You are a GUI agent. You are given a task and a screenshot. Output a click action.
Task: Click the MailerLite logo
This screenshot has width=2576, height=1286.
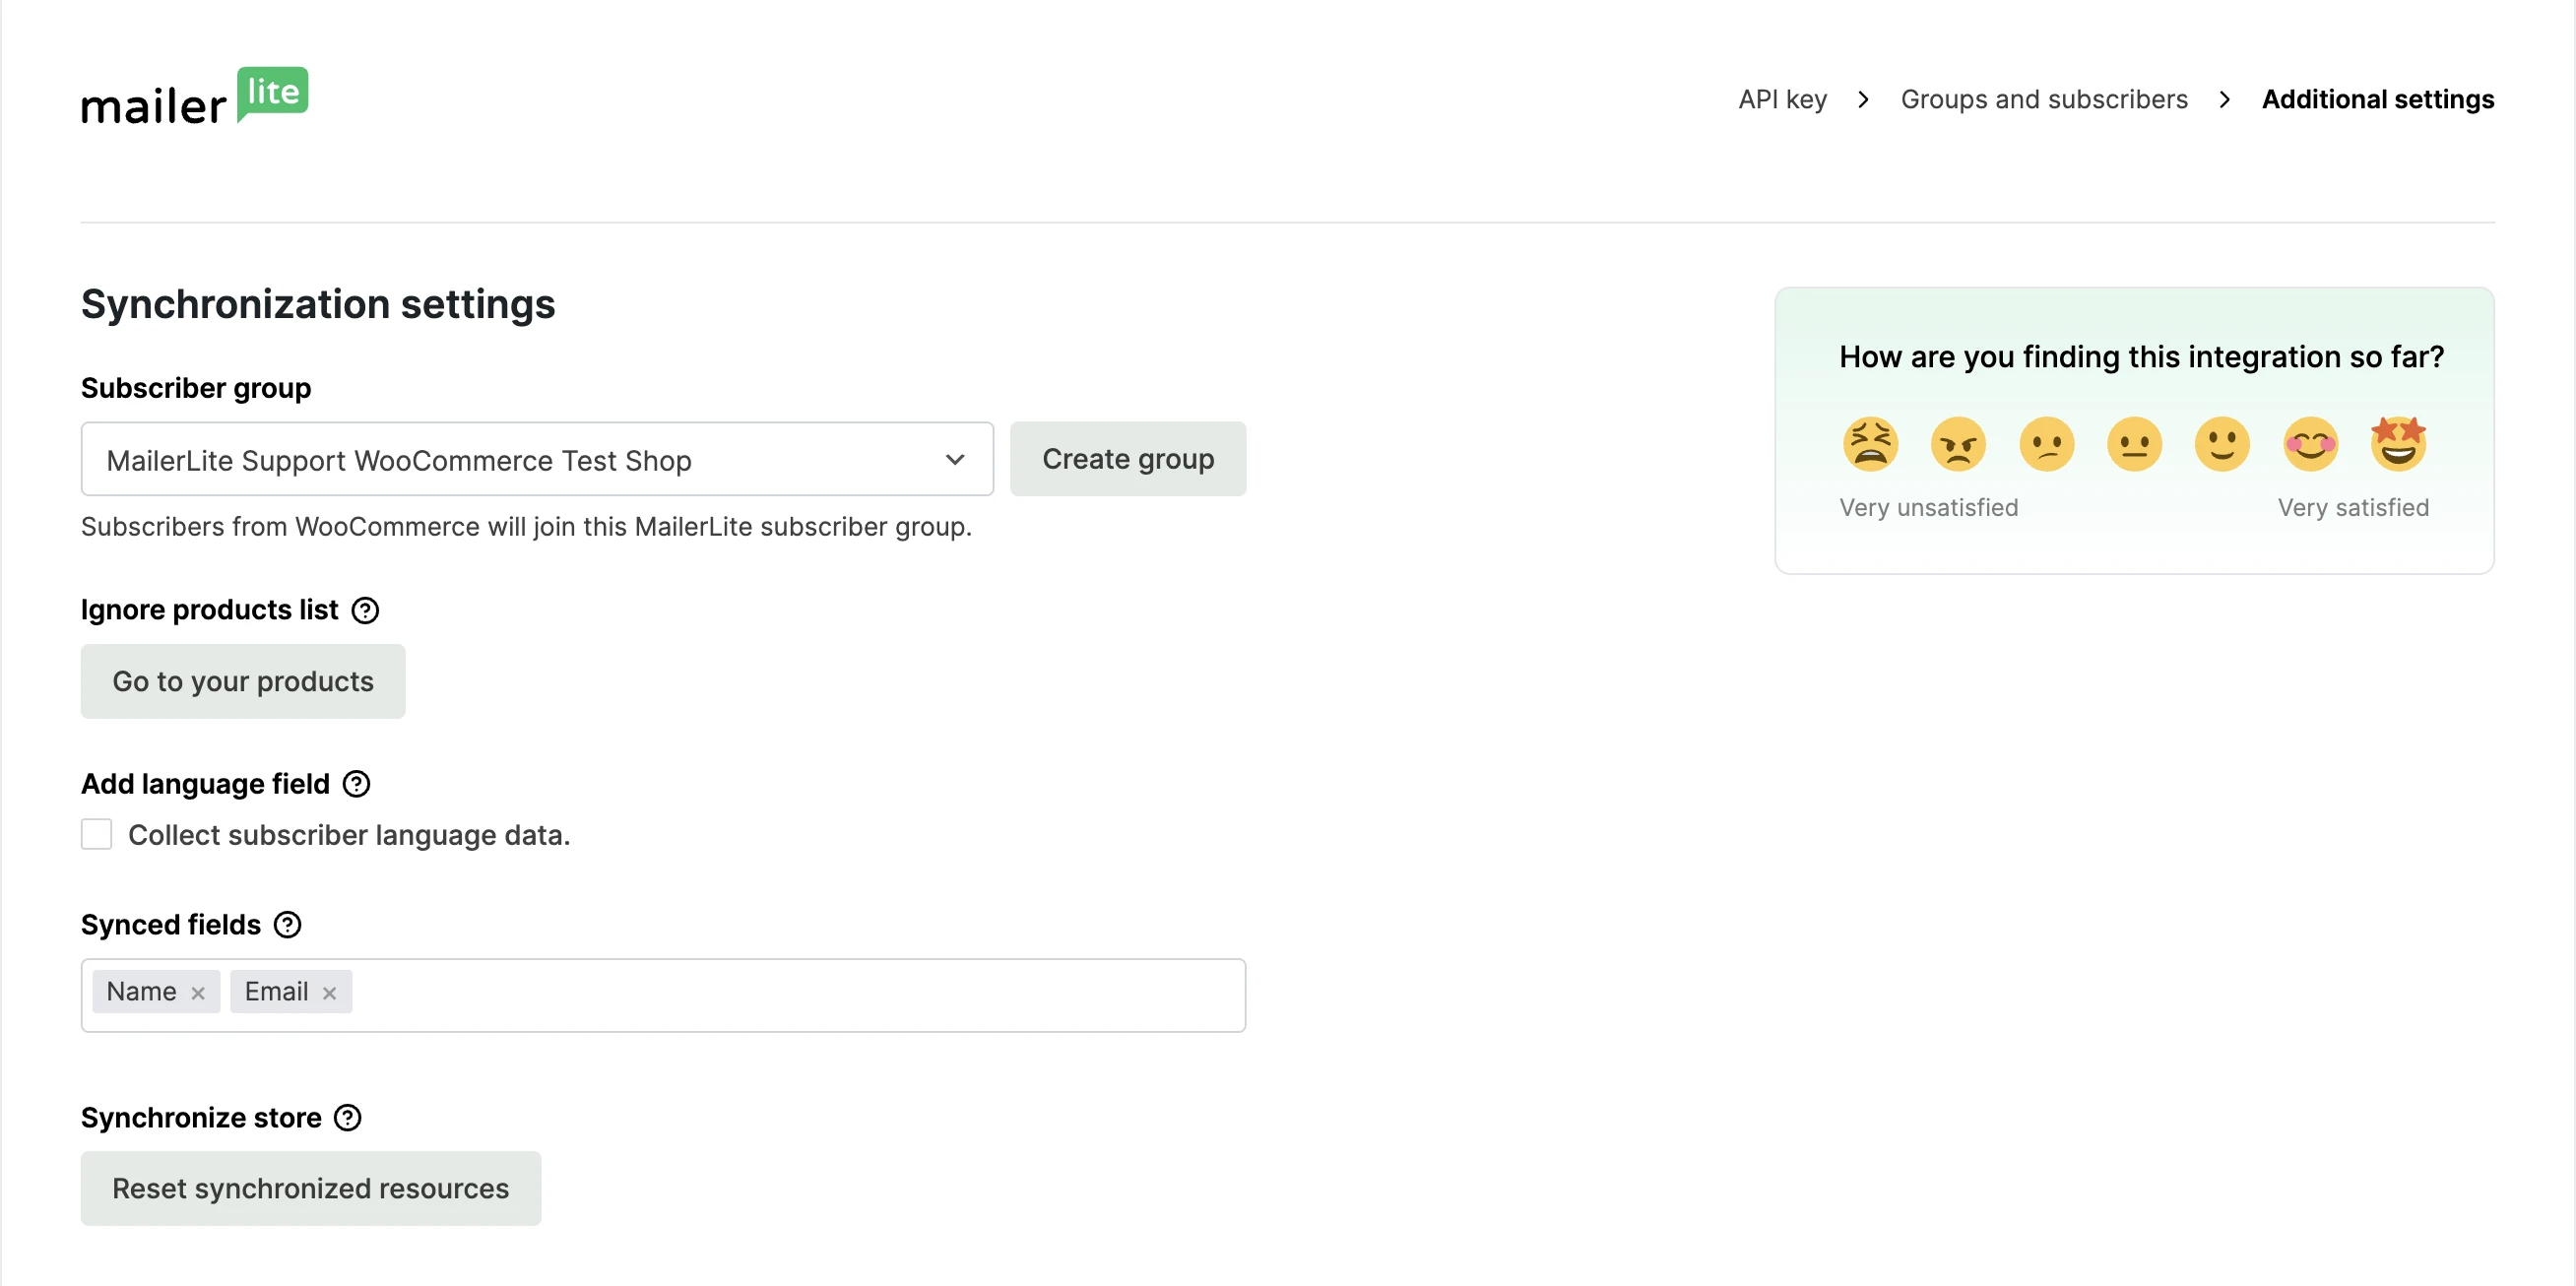click(195, 97)
